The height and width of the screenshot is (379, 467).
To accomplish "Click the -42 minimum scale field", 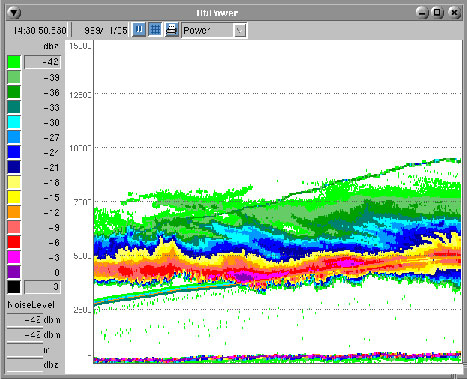I will click(x=43, y=62).
